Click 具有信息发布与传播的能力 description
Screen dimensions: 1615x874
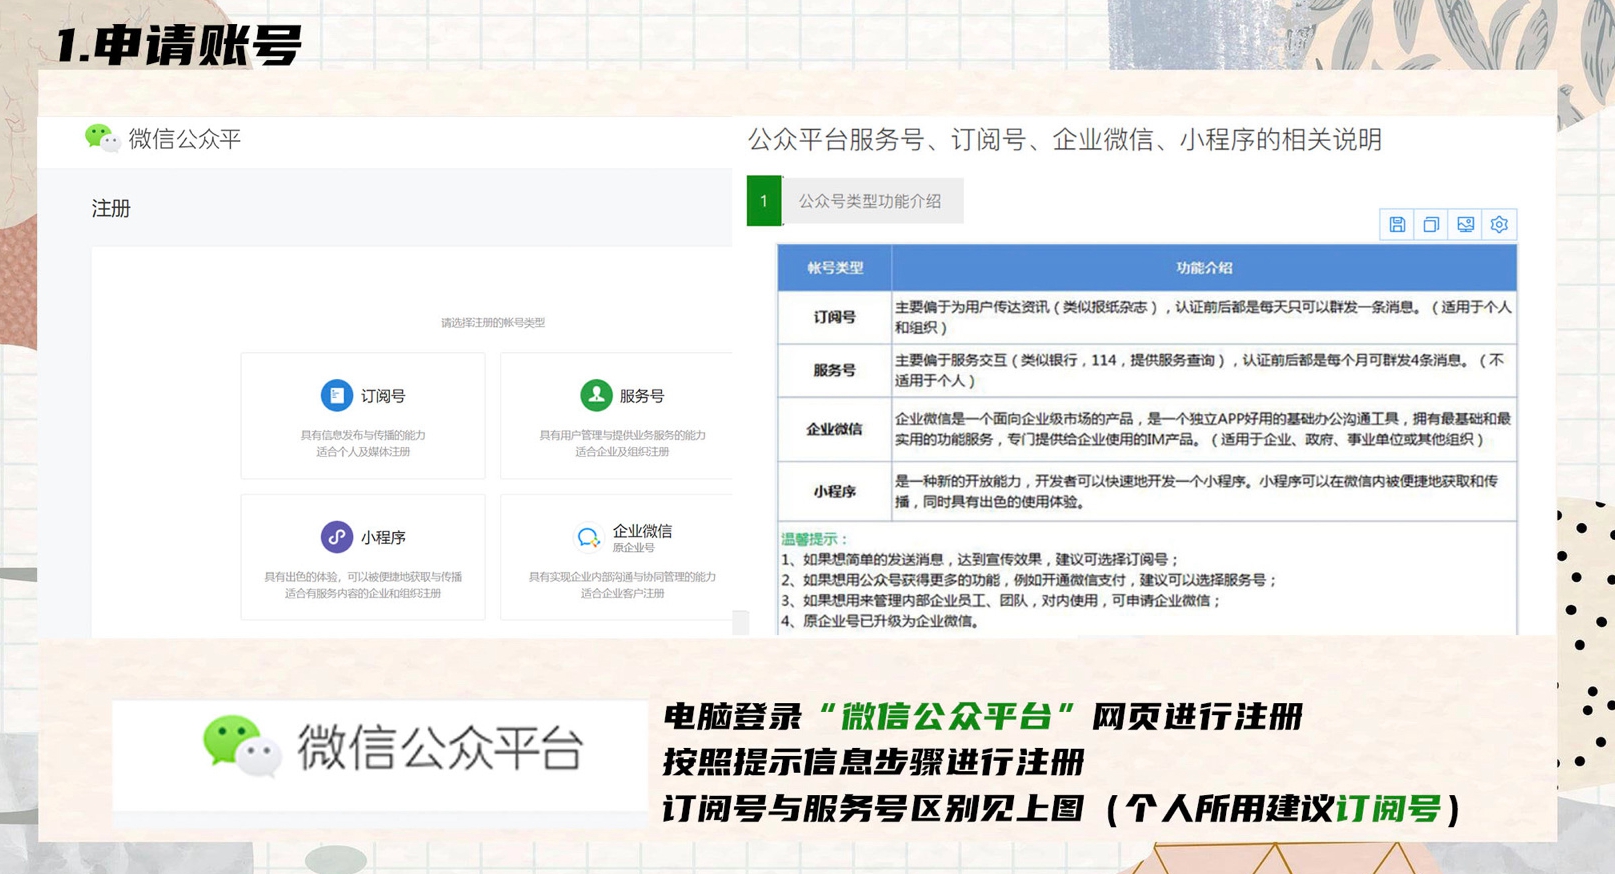pyautogui.click(x=363, y=435)
